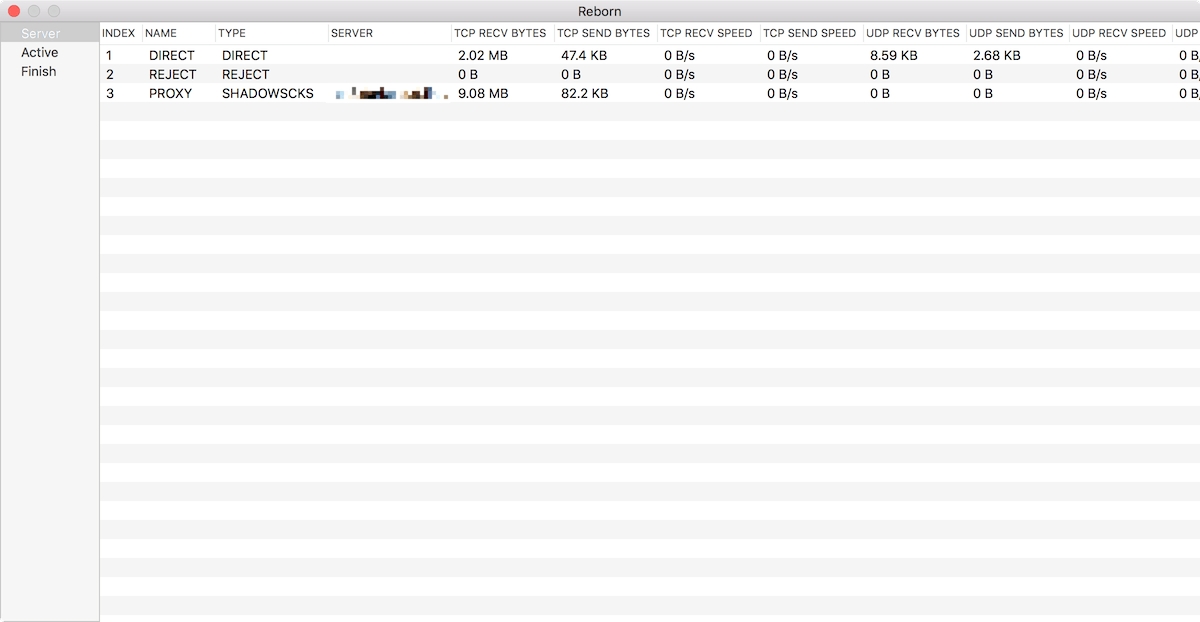
Task: Click the blurred server address in PROXY row
Action: point(391,93)
